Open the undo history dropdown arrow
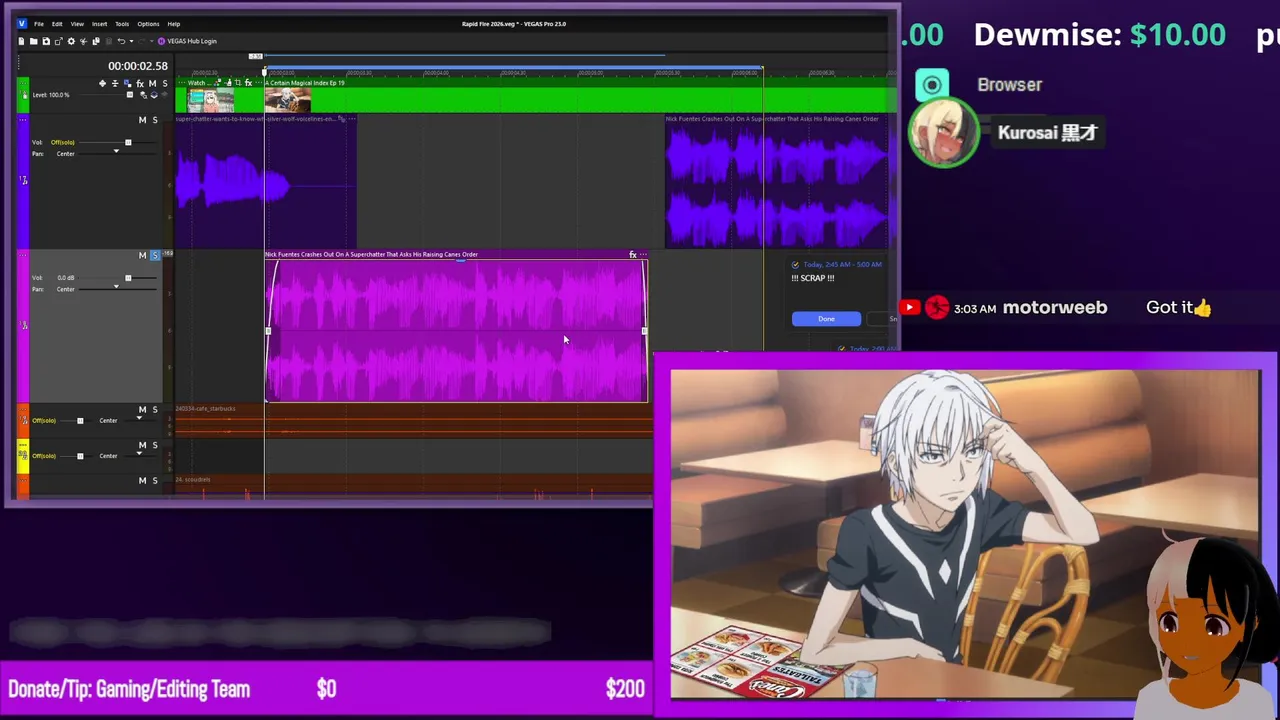Screen dimensions: 1280x720 (131, 41)
